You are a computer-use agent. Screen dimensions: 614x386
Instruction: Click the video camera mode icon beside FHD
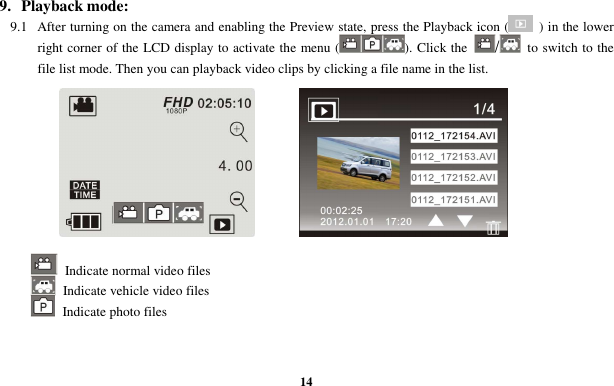pyautogui.click(x=83, y=106)
